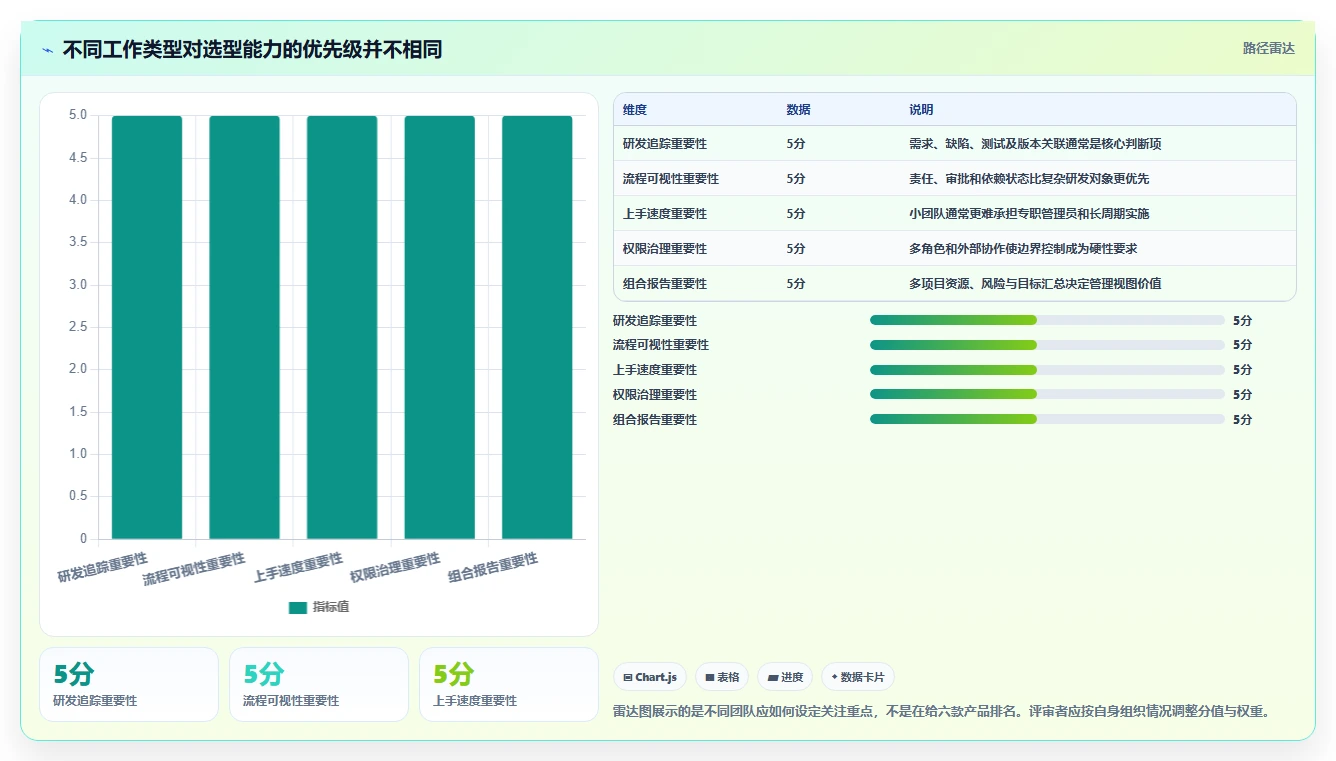Click the 权限治理重要性 progress bar
Viewport: 1336px width, 761px height.
[1047, 395]
